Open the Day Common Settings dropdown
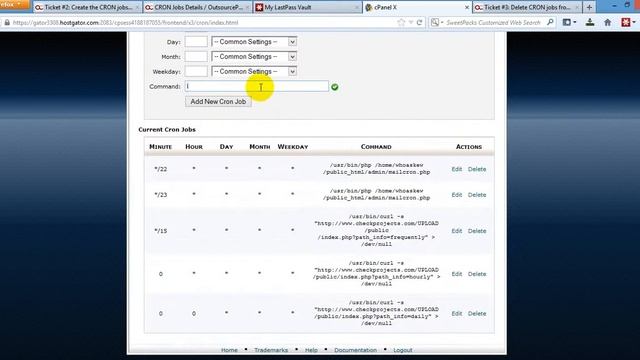Screen dimensions: 640x360 click(x=254, y=42)
